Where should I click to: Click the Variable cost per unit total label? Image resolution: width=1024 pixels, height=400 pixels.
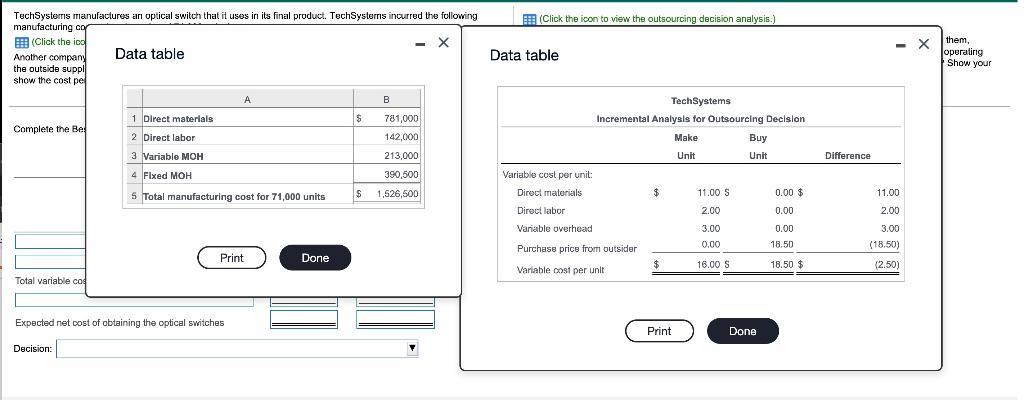pos(560,270)
